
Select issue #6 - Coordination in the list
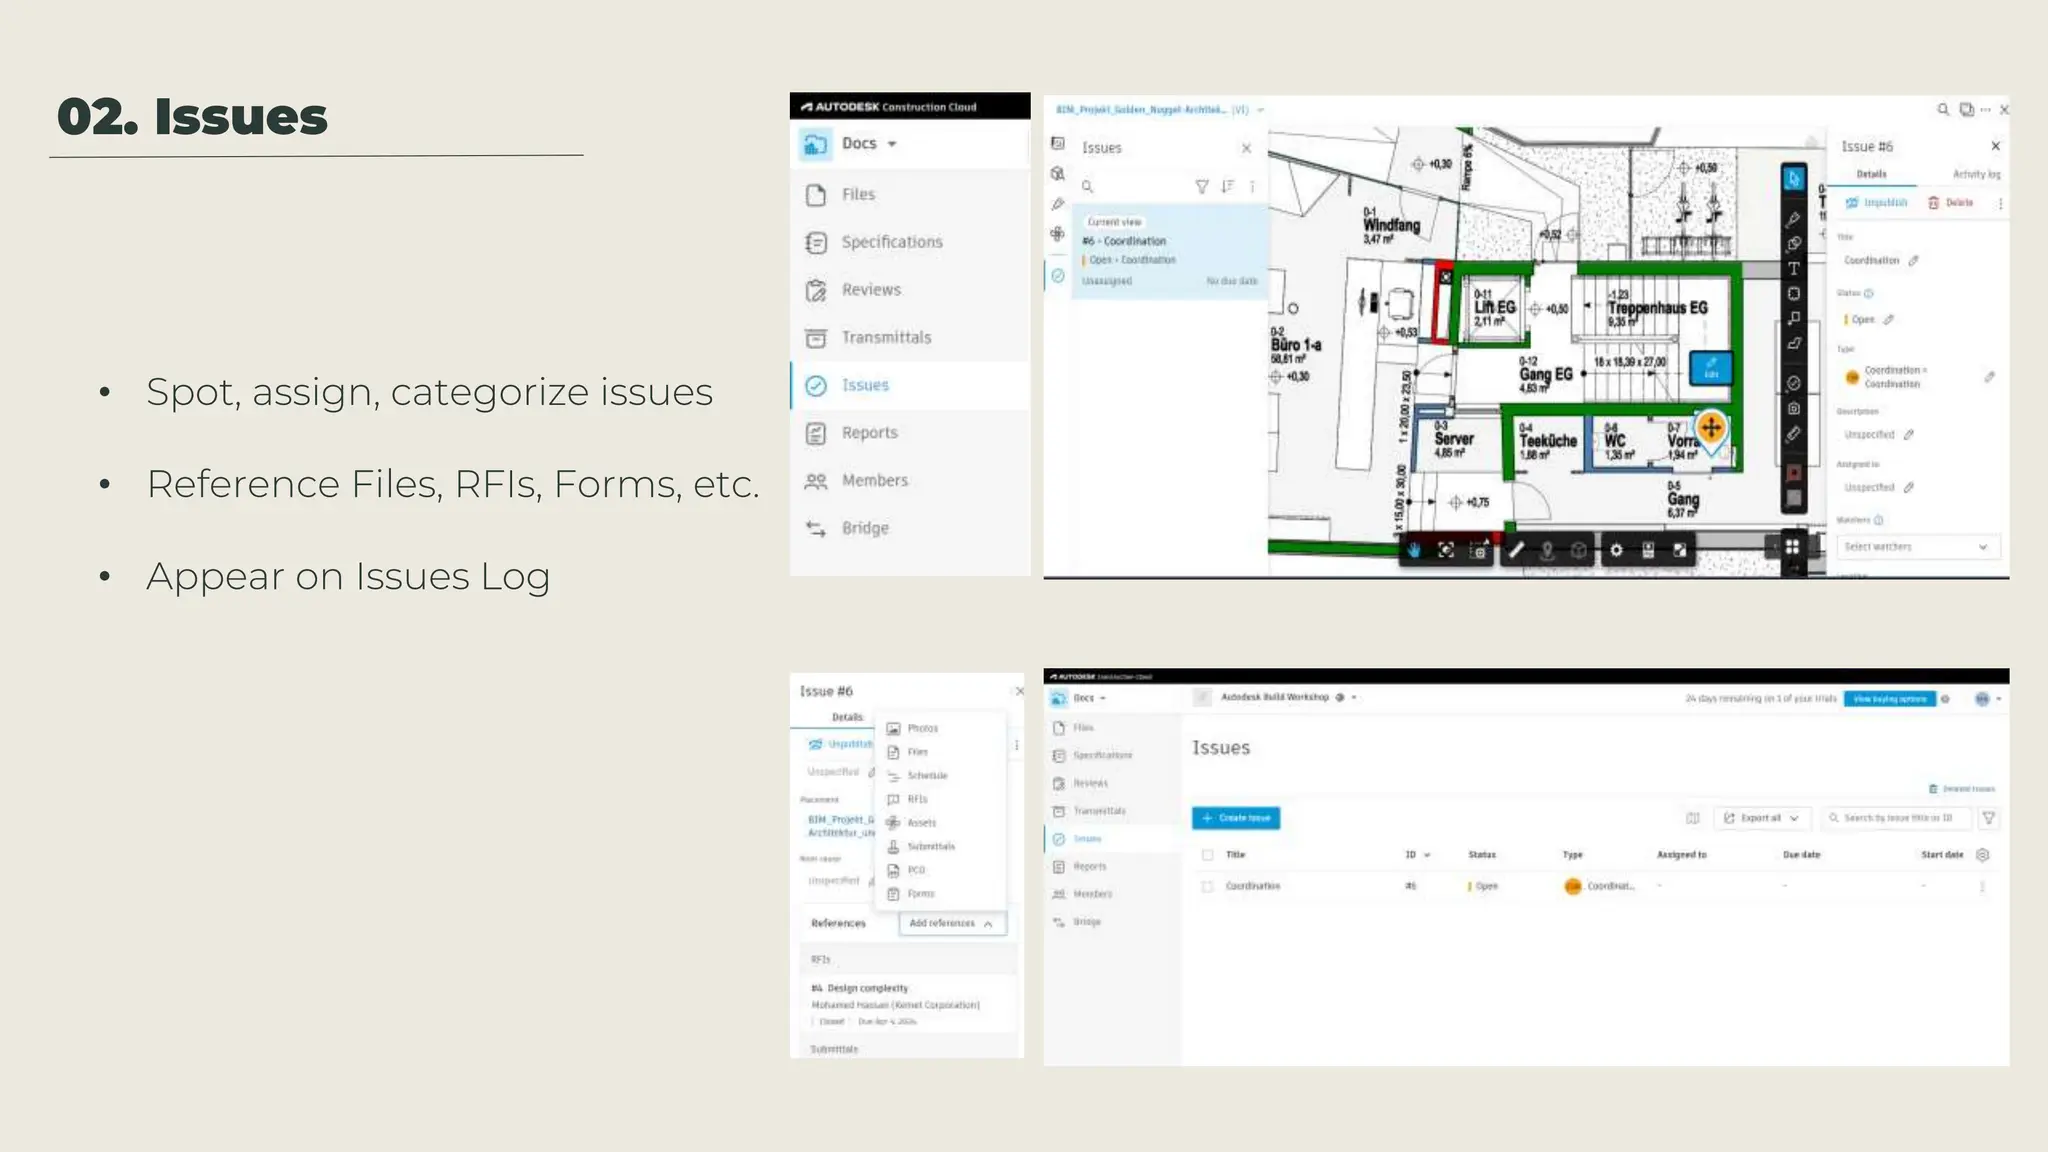1170,251
